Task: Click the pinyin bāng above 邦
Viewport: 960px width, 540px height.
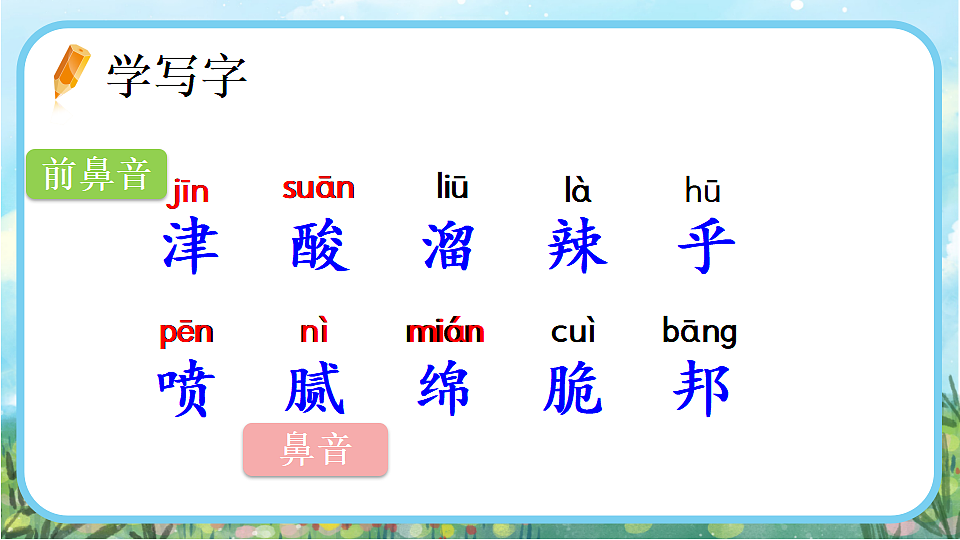Action: [x=700, y=332]
